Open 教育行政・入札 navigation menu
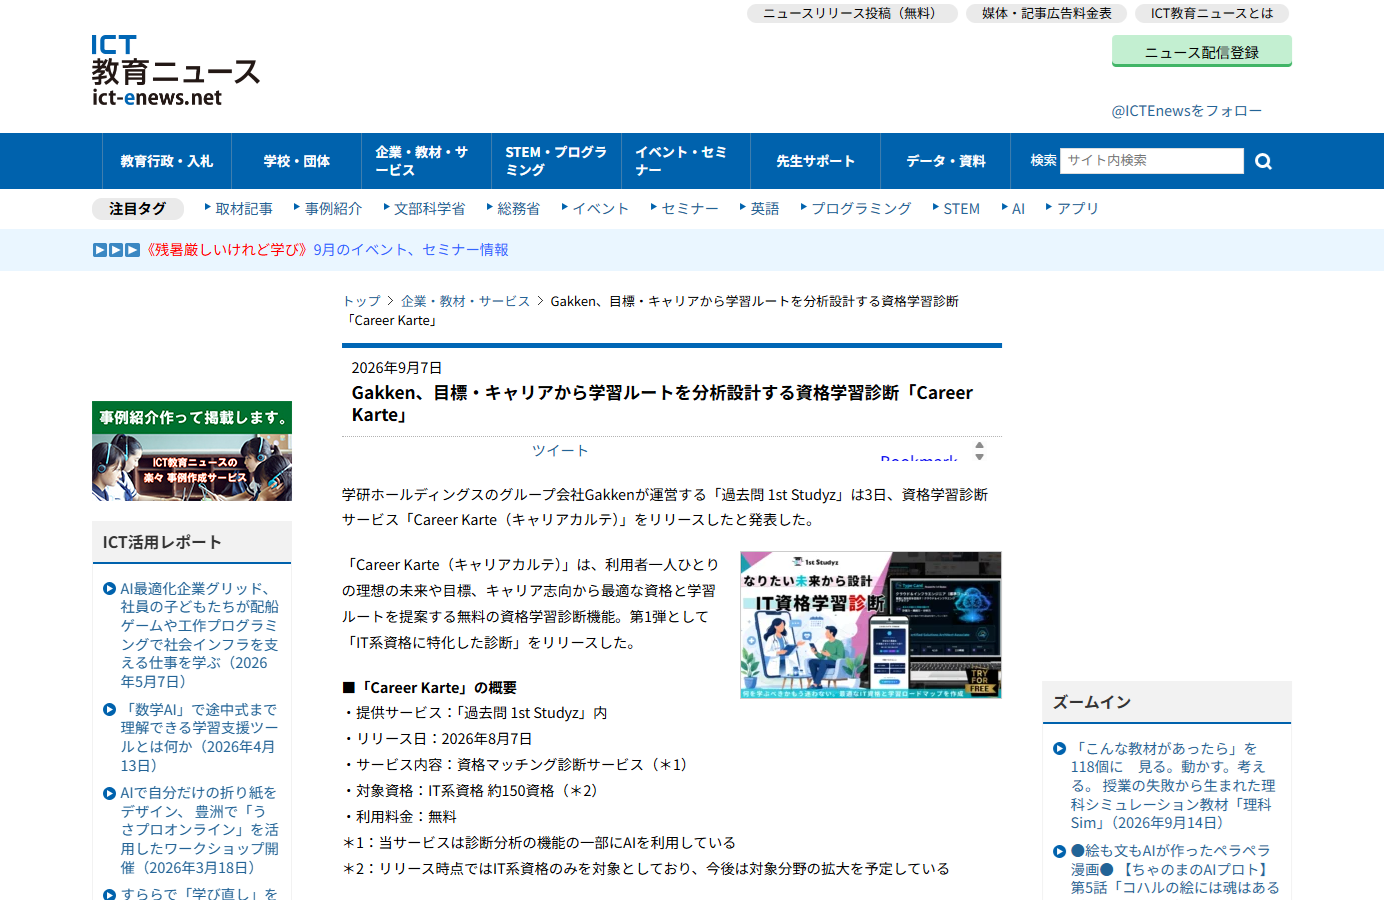This screenshot has width=1384, height=900. pos(167,161)
